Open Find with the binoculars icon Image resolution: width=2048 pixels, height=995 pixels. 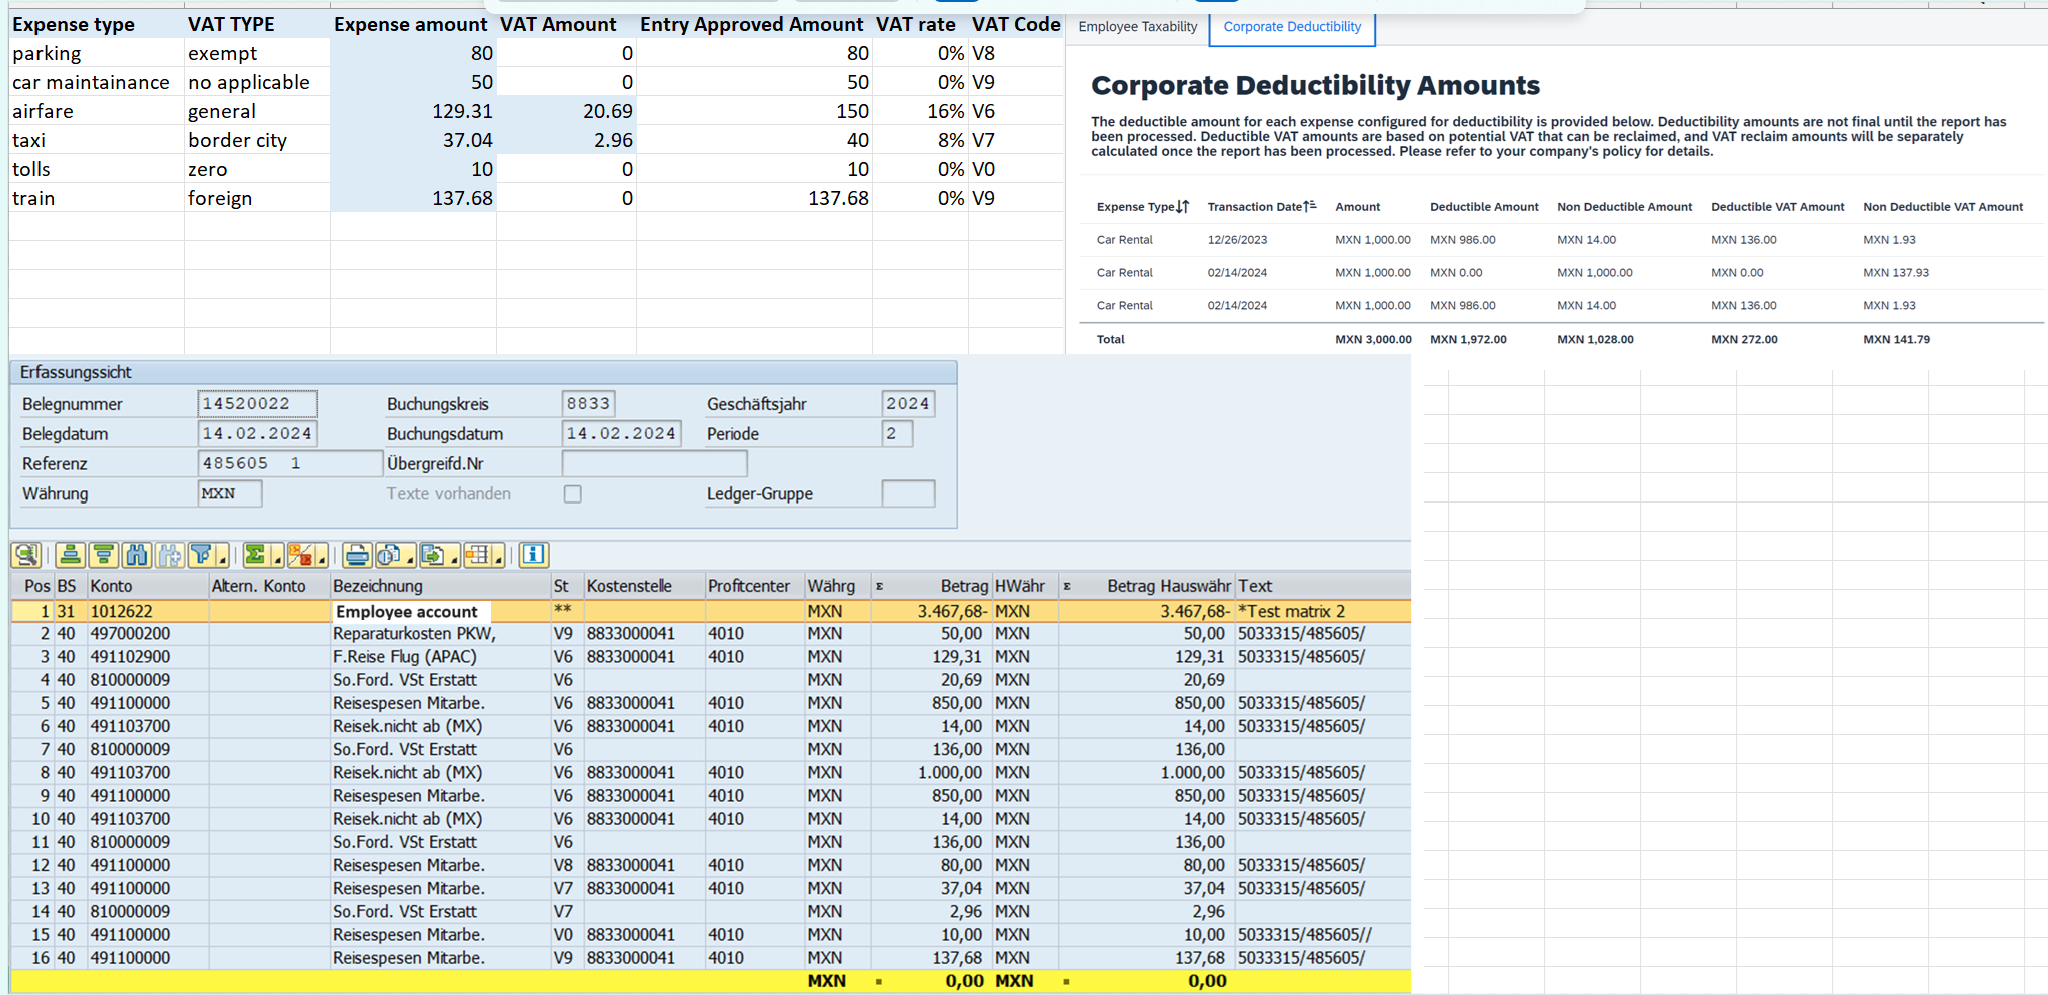[136, 555]
